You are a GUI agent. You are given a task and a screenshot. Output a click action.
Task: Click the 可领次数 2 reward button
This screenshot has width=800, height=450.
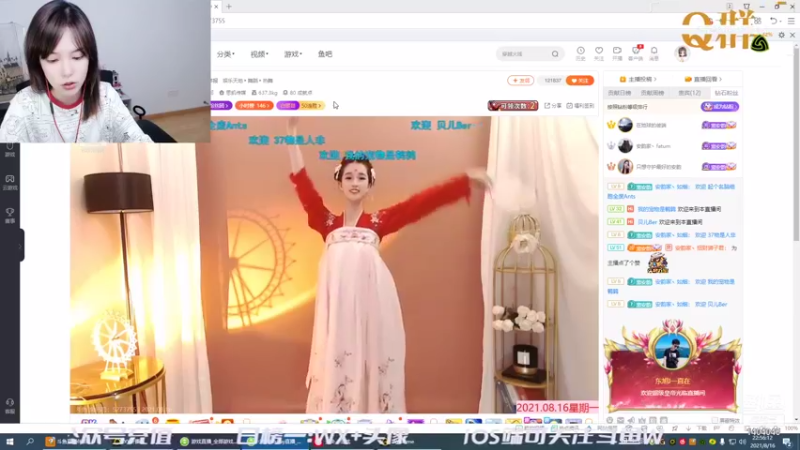pos(513,106)
